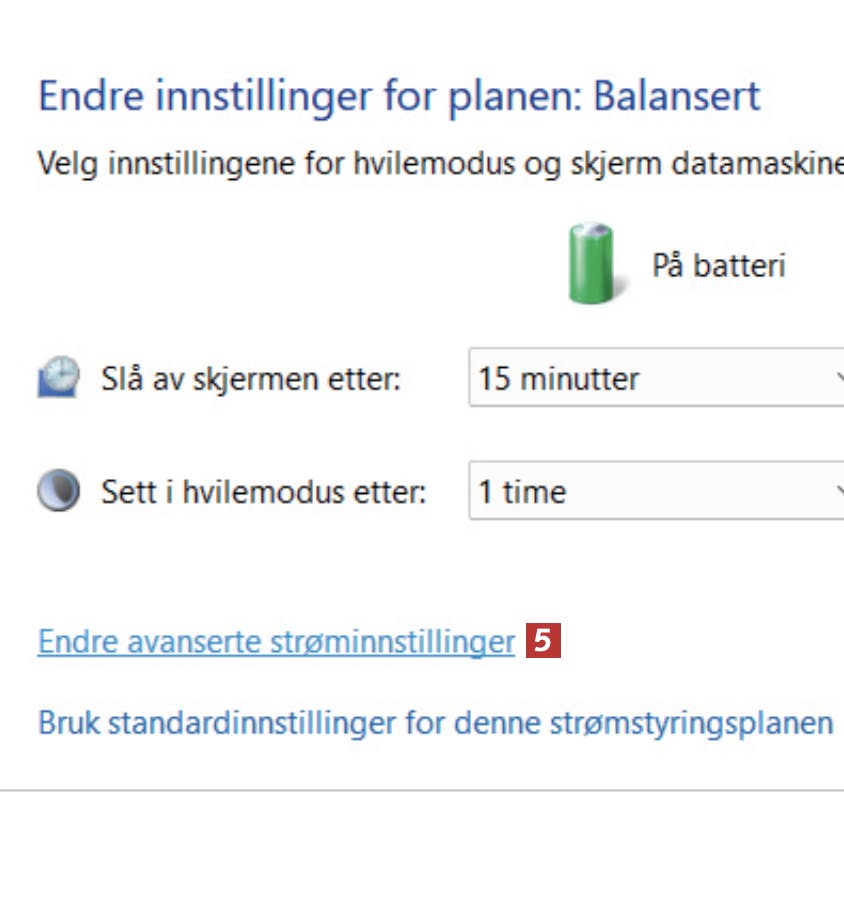Screen dimensions: 844x910
Task: Click the green battery icon
Action: click(593, 264)
